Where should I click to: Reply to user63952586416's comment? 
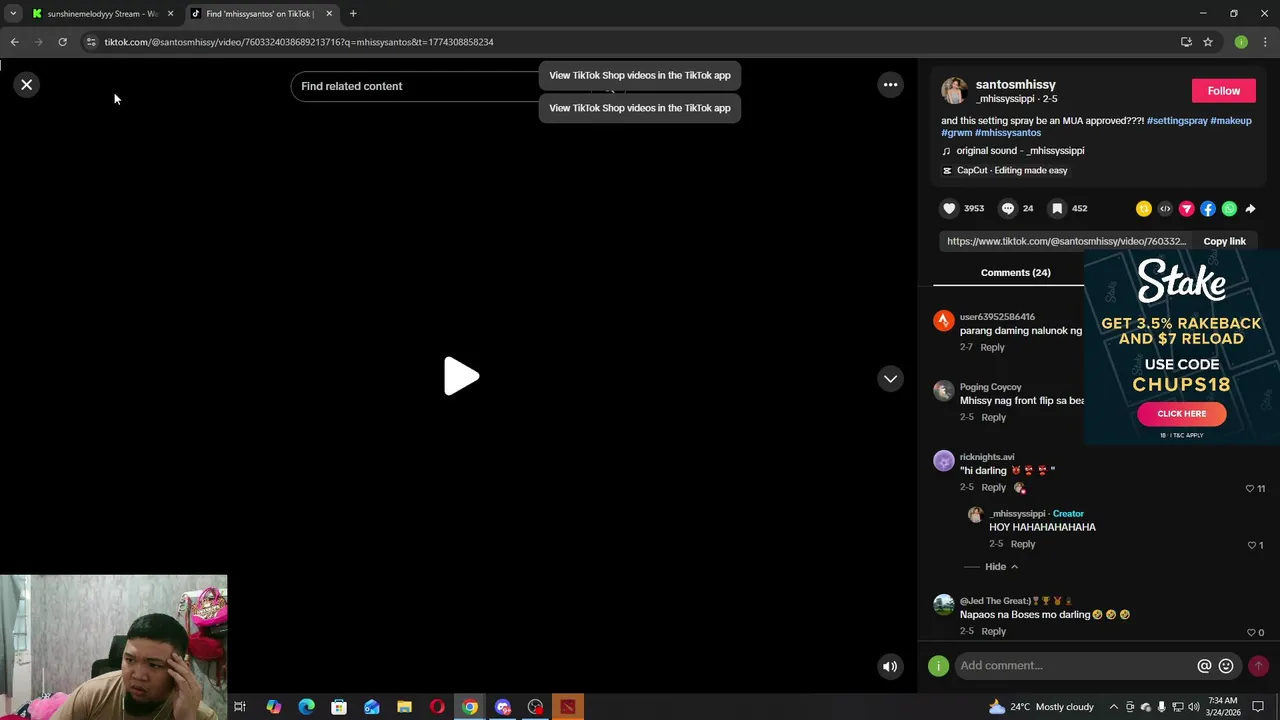[992, 348]
